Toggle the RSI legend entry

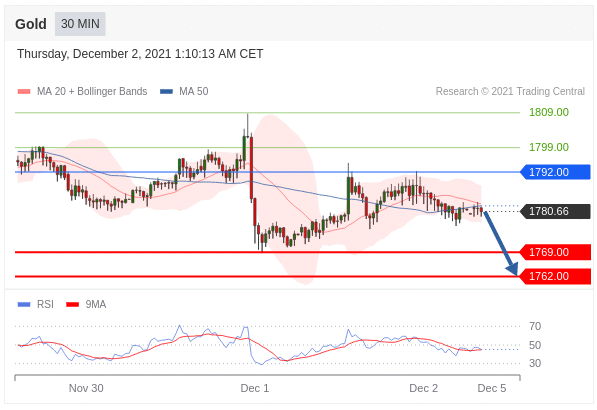pyautogui.click(x=36, y=304)
